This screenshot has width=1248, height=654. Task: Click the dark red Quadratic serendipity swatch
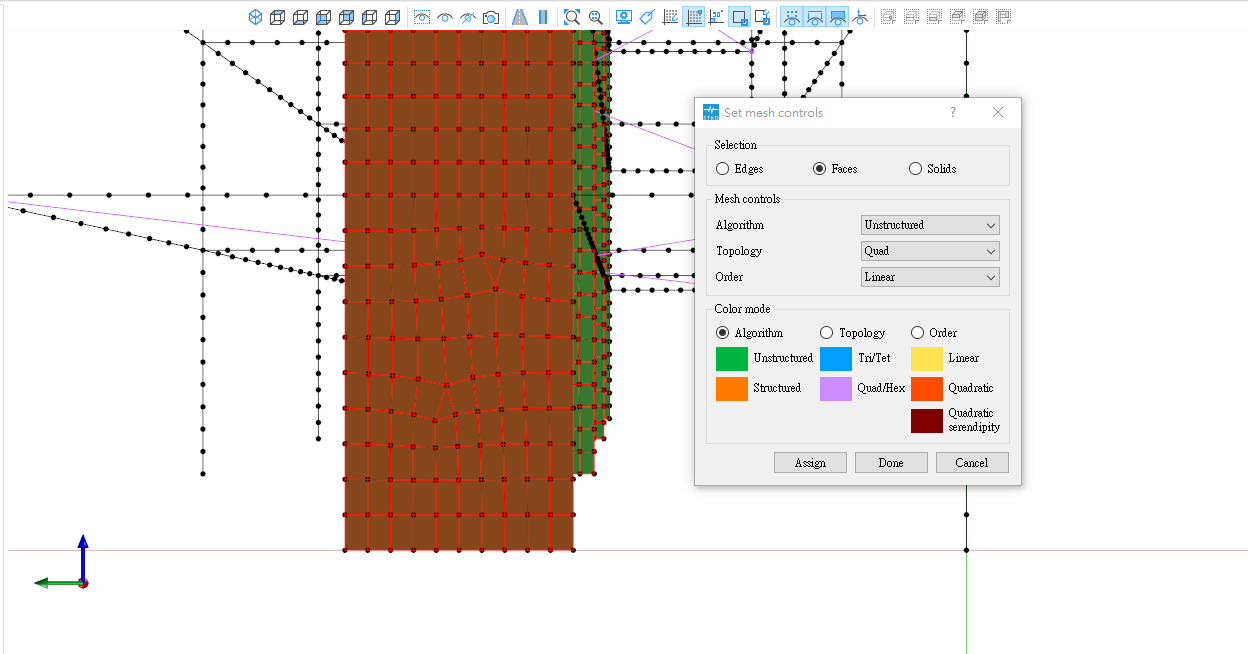point(927,421)
